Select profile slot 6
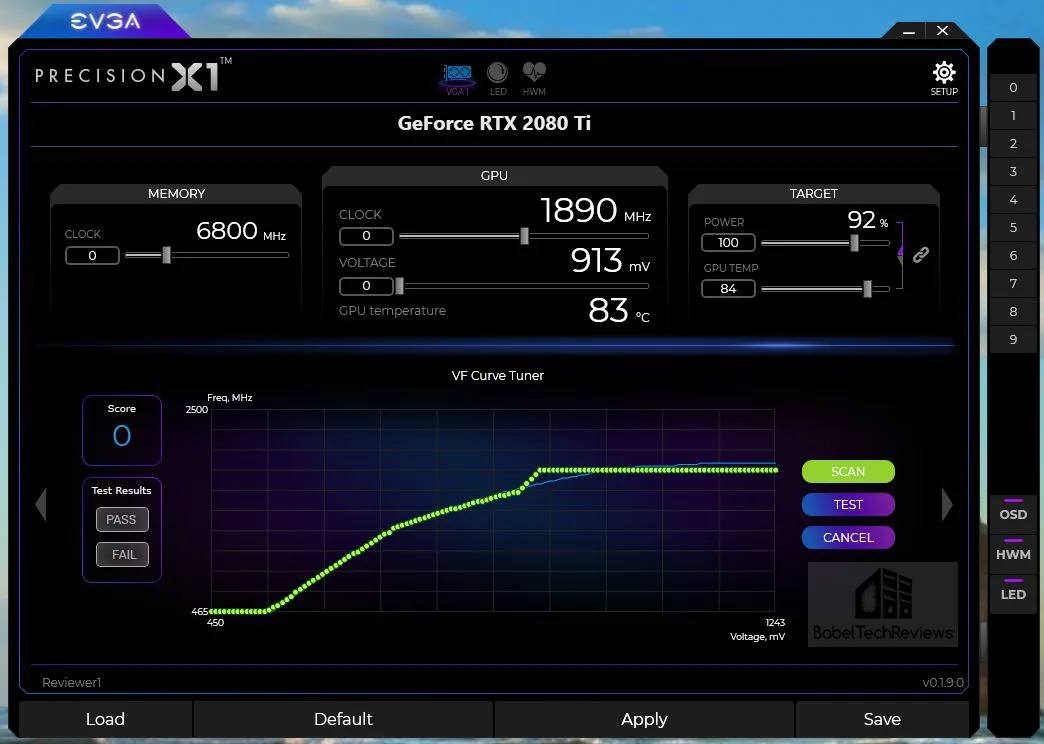Viewport: 1044px width, 744px height. click(x=1013, y=255)
